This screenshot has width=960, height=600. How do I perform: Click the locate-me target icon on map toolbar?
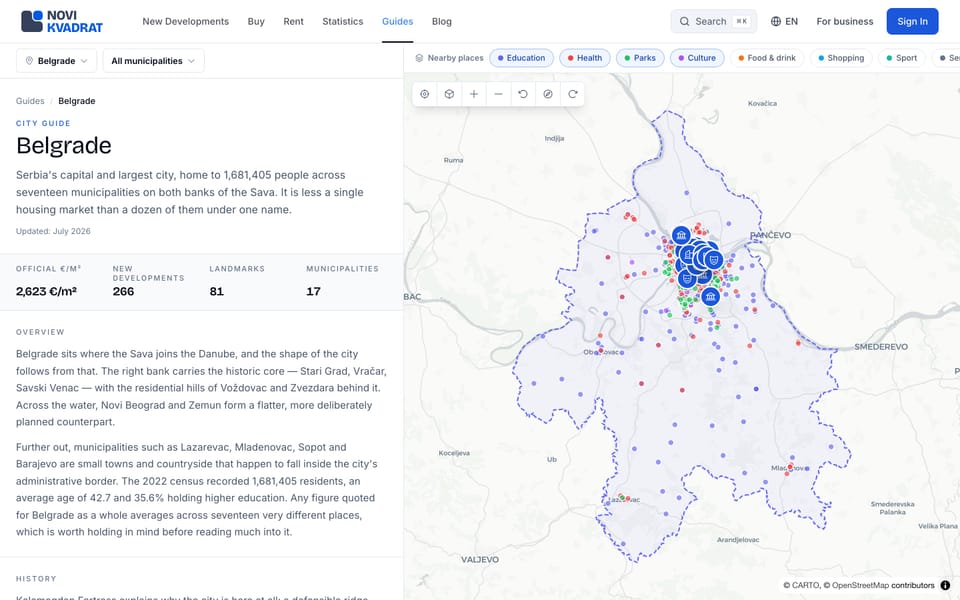click(x=424, y=94)
